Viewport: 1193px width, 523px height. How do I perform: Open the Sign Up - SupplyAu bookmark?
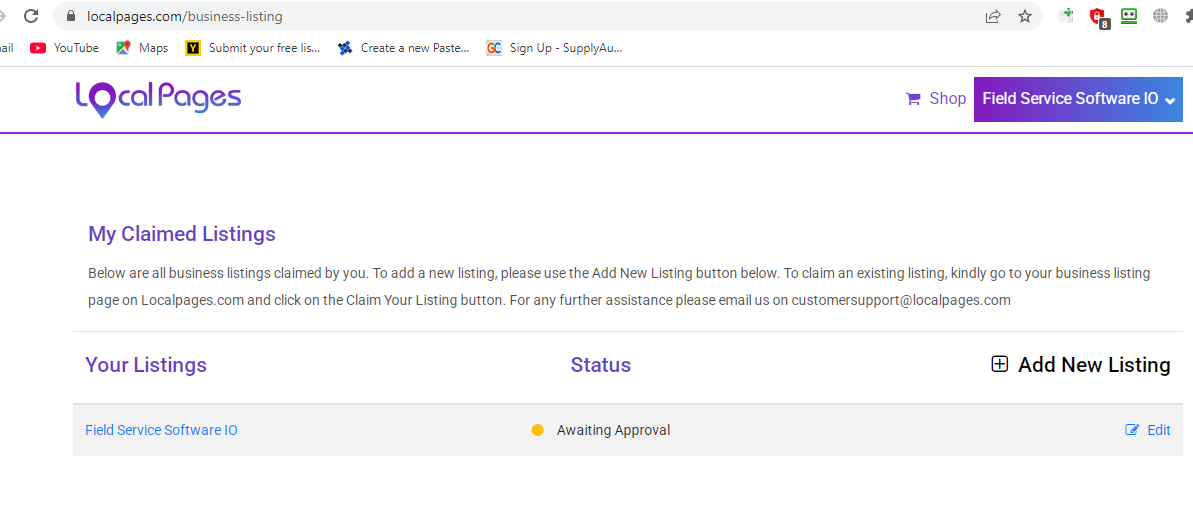tap(555, 48)
